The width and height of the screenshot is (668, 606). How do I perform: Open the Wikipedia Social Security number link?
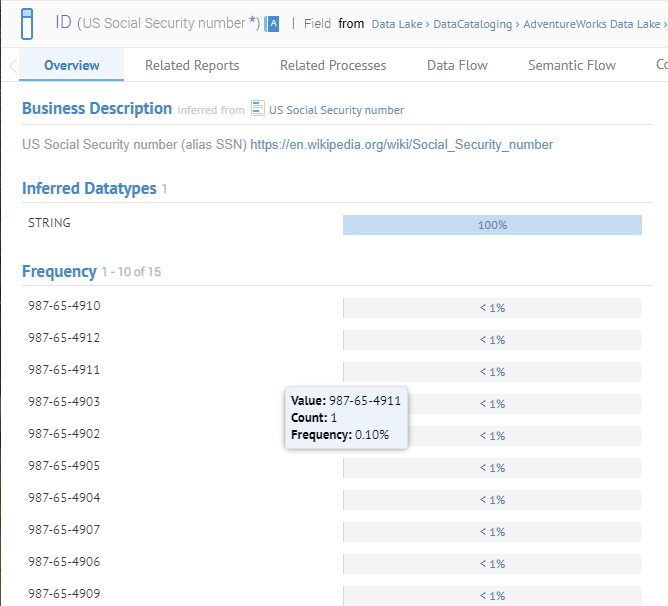pyautogui.click(x=401, y=144)
